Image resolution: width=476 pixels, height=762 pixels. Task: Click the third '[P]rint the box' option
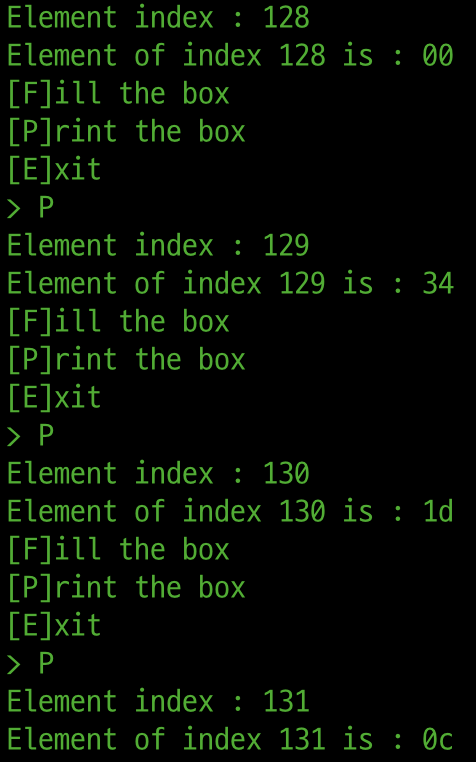point(126,587)
